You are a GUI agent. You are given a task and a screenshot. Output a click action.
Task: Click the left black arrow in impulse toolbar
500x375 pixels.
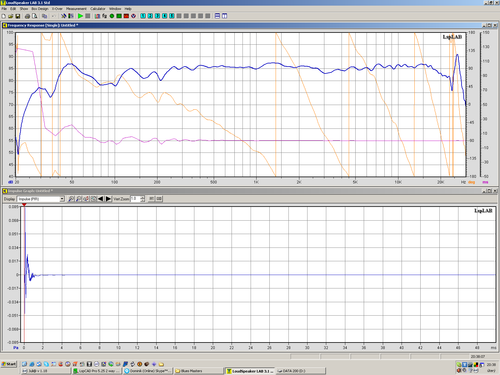click(x=100, y=199)
